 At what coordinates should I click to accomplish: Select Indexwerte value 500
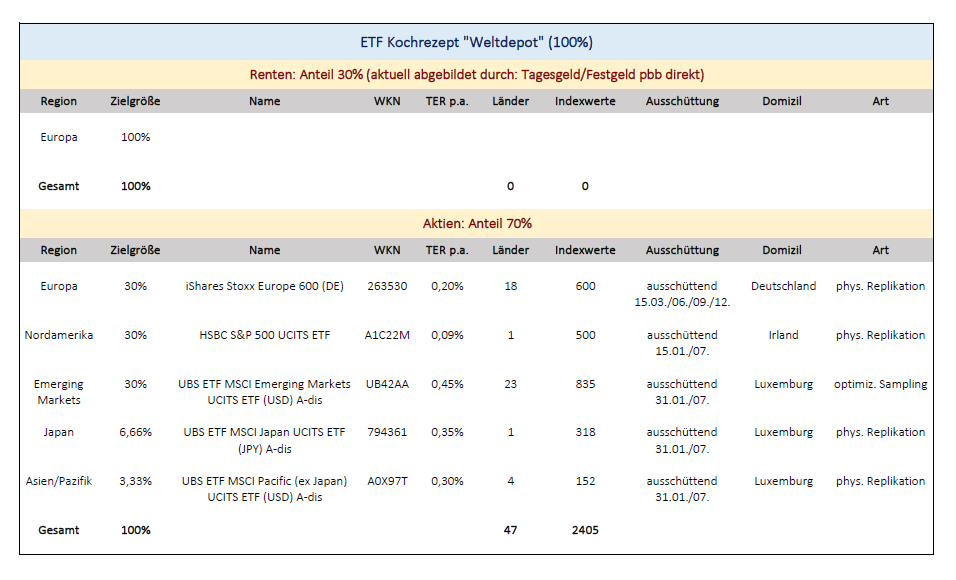coord(585,335)
